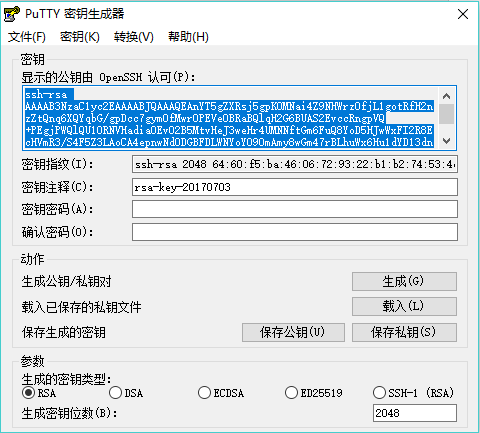
Task: Click the 确认密码(O) confirm passphrase field
Action: [x=295, y=232]
